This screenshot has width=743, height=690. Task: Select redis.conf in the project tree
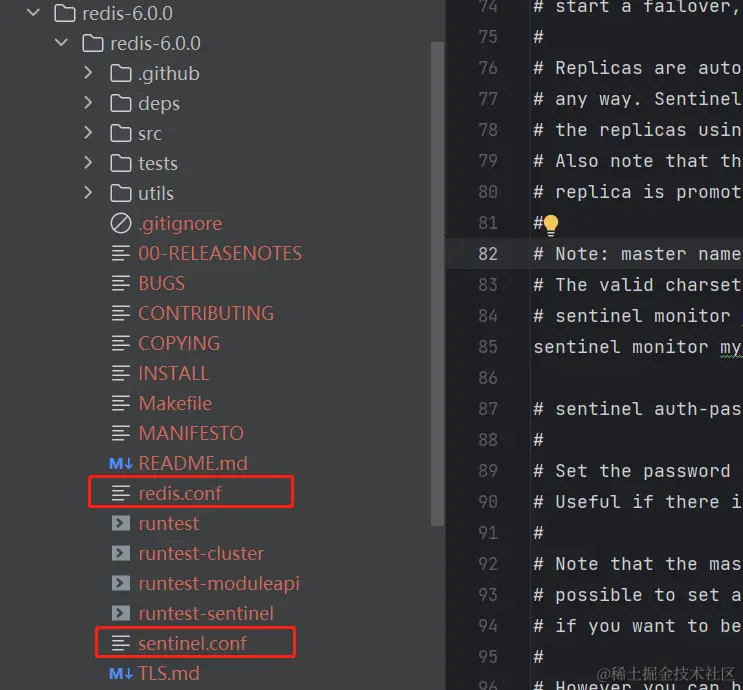[x=180, y=493]
